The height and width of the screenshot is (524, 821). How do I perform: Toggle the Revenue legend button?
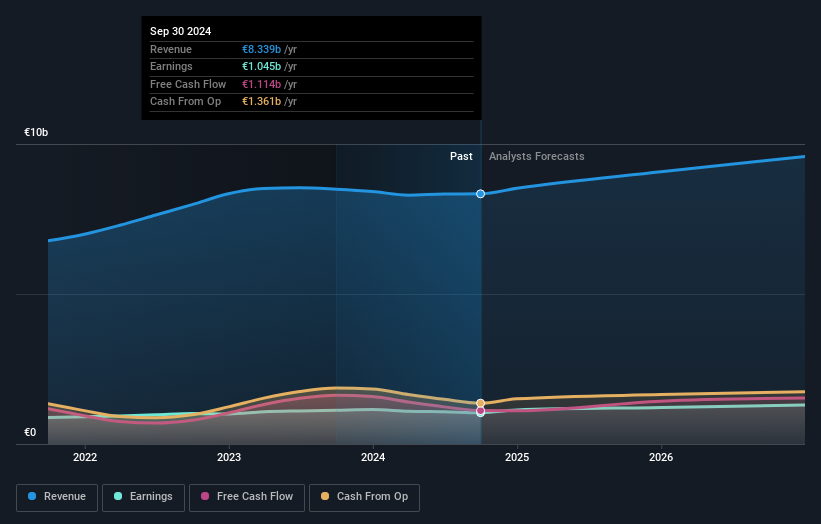click(57, 497)
